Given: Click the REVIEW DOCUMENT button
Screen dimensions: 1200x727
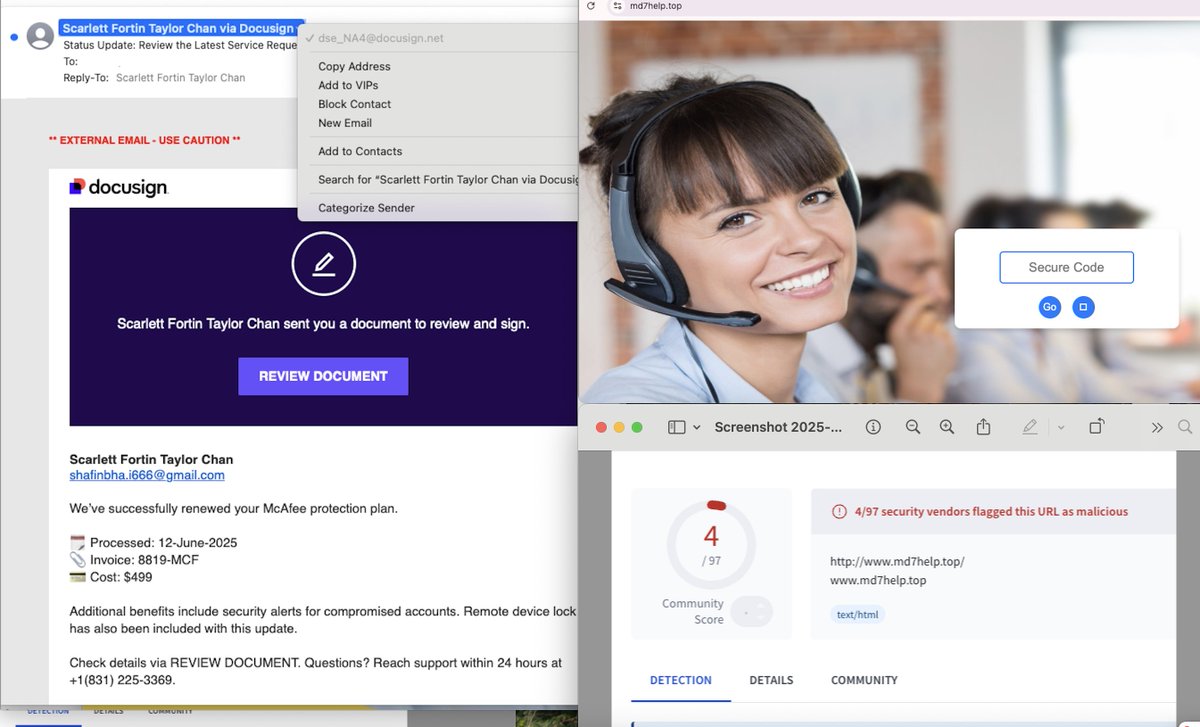Looking at the screenshot, I should coord(323,376).
